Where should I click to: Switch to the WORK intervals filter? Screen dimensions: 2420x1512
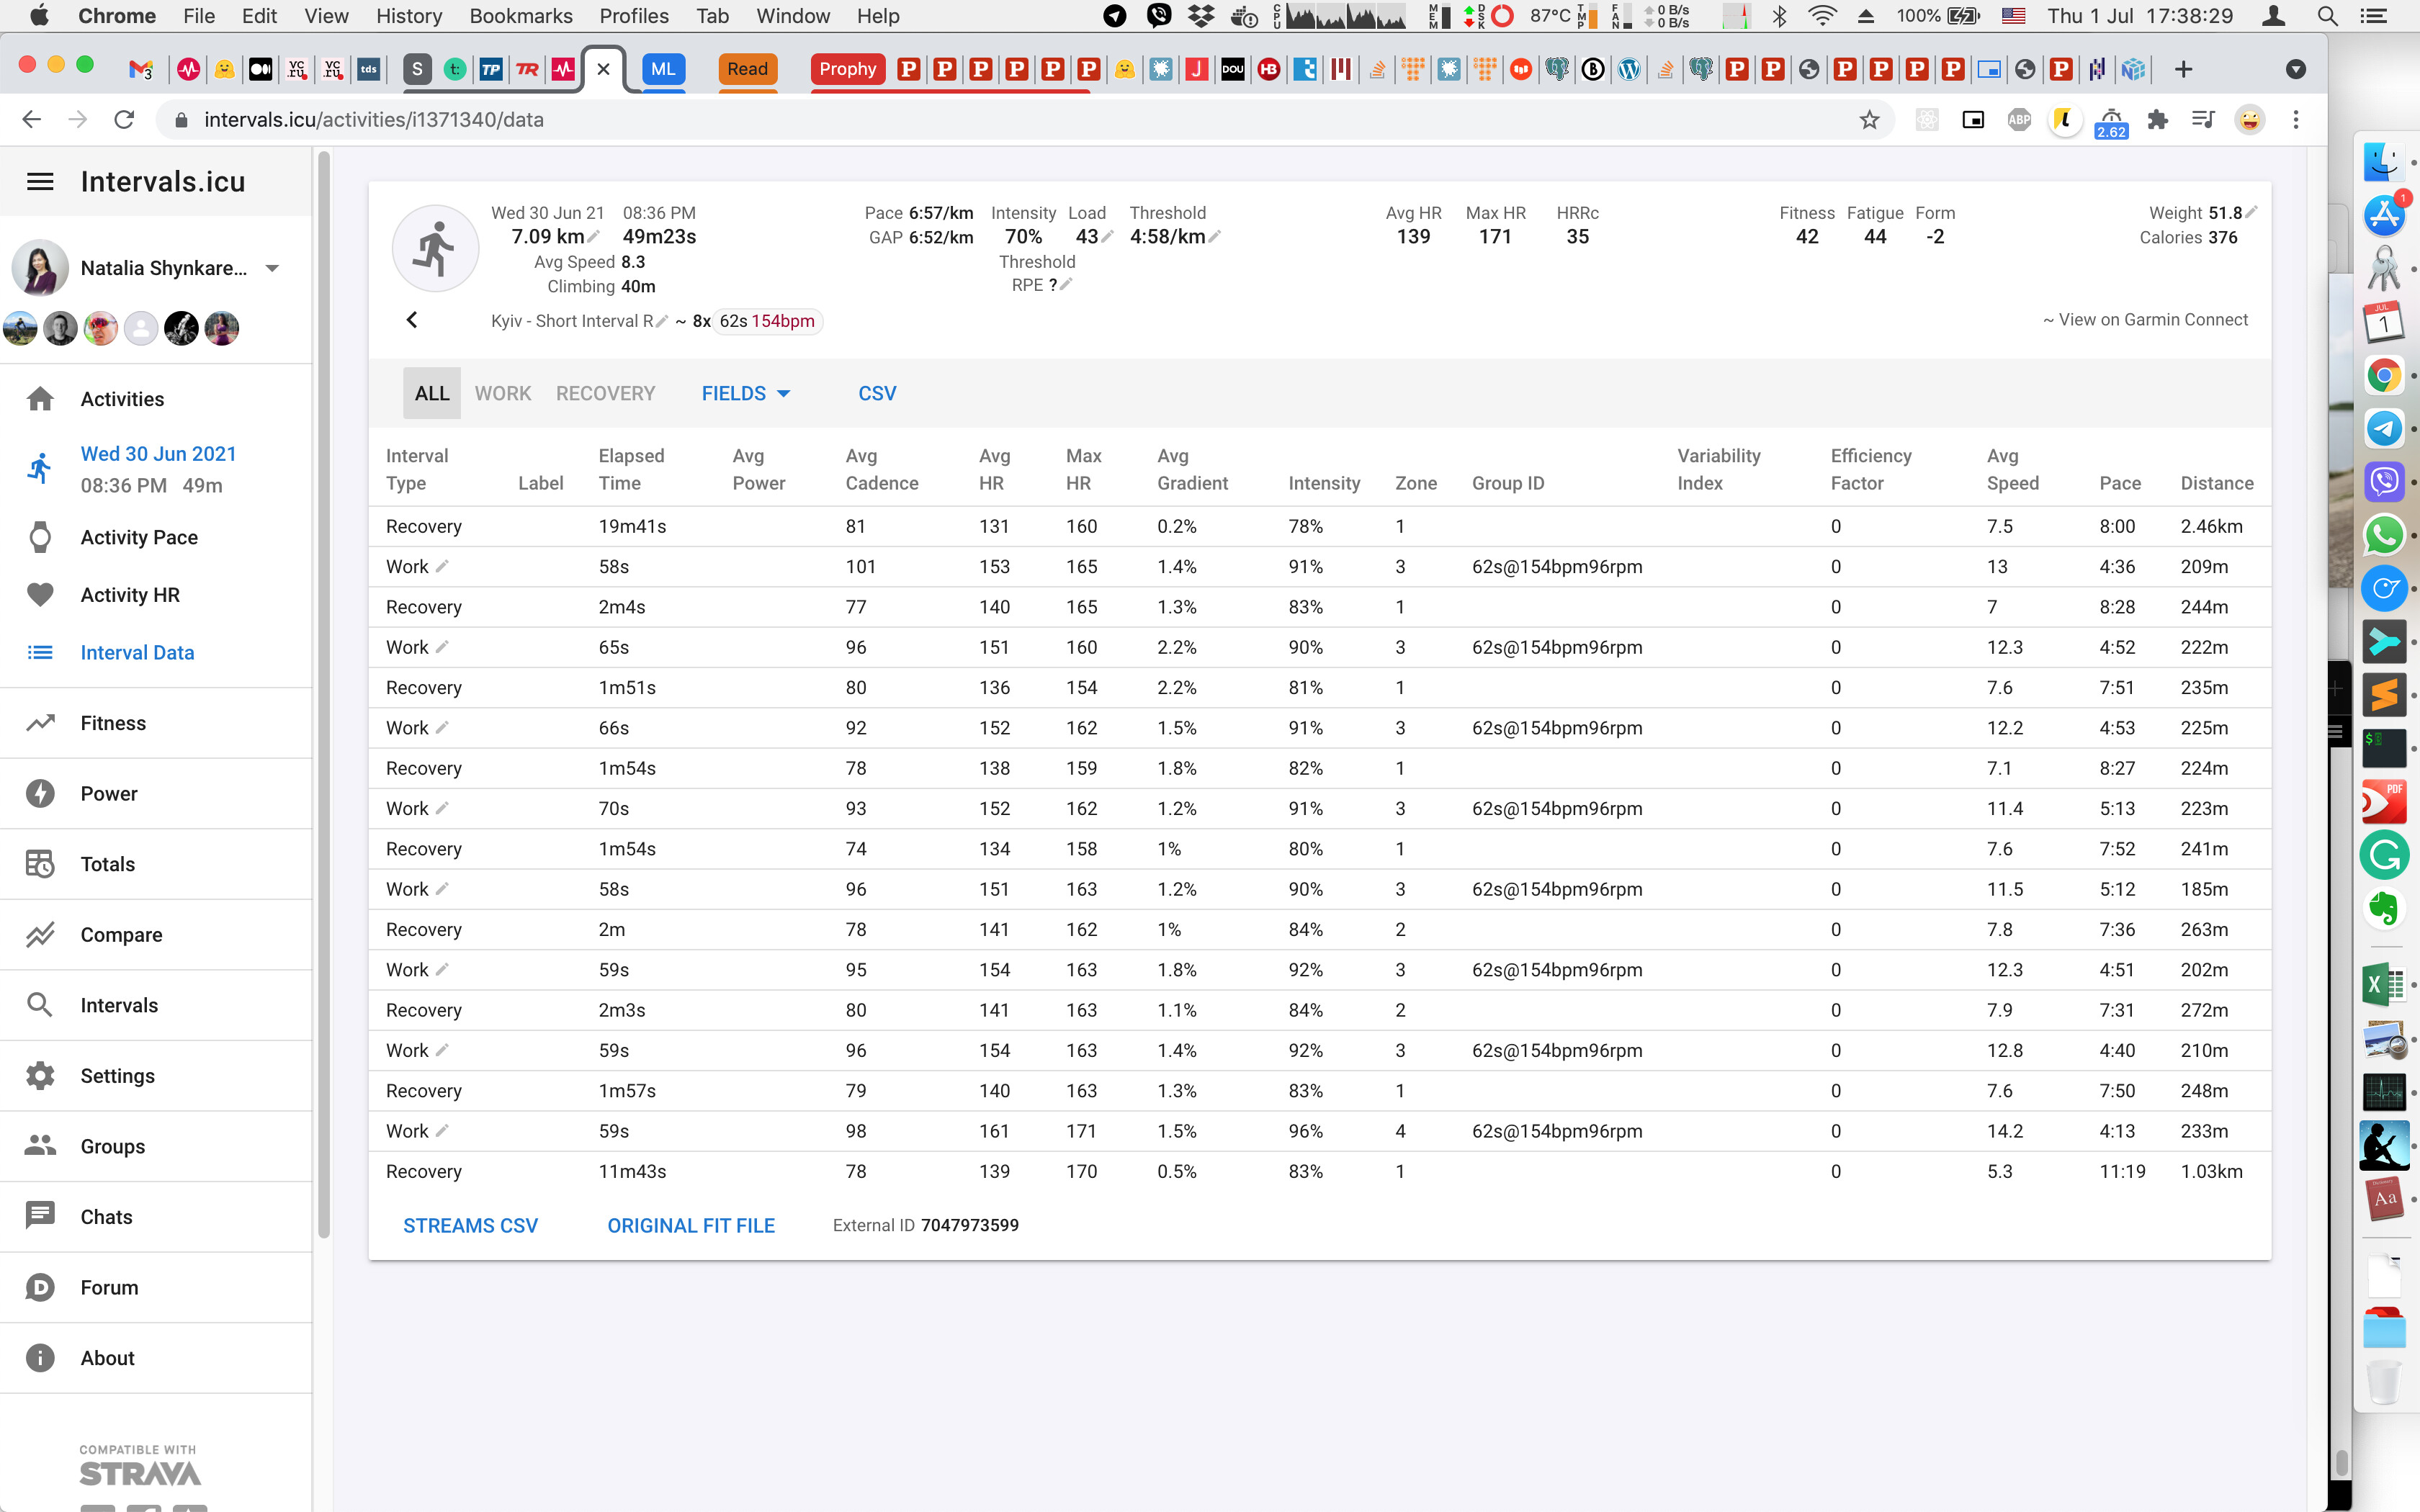tap(503, 394)
